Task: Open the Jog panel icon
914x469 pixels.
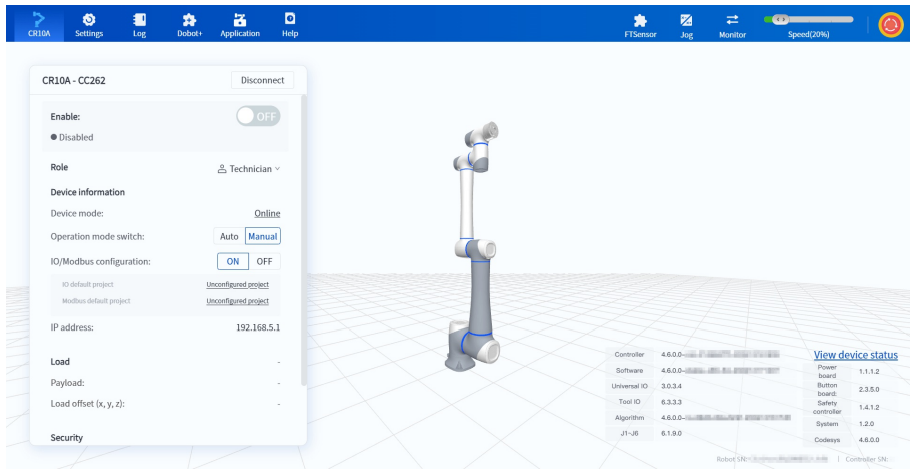Action: pos(686,20)
